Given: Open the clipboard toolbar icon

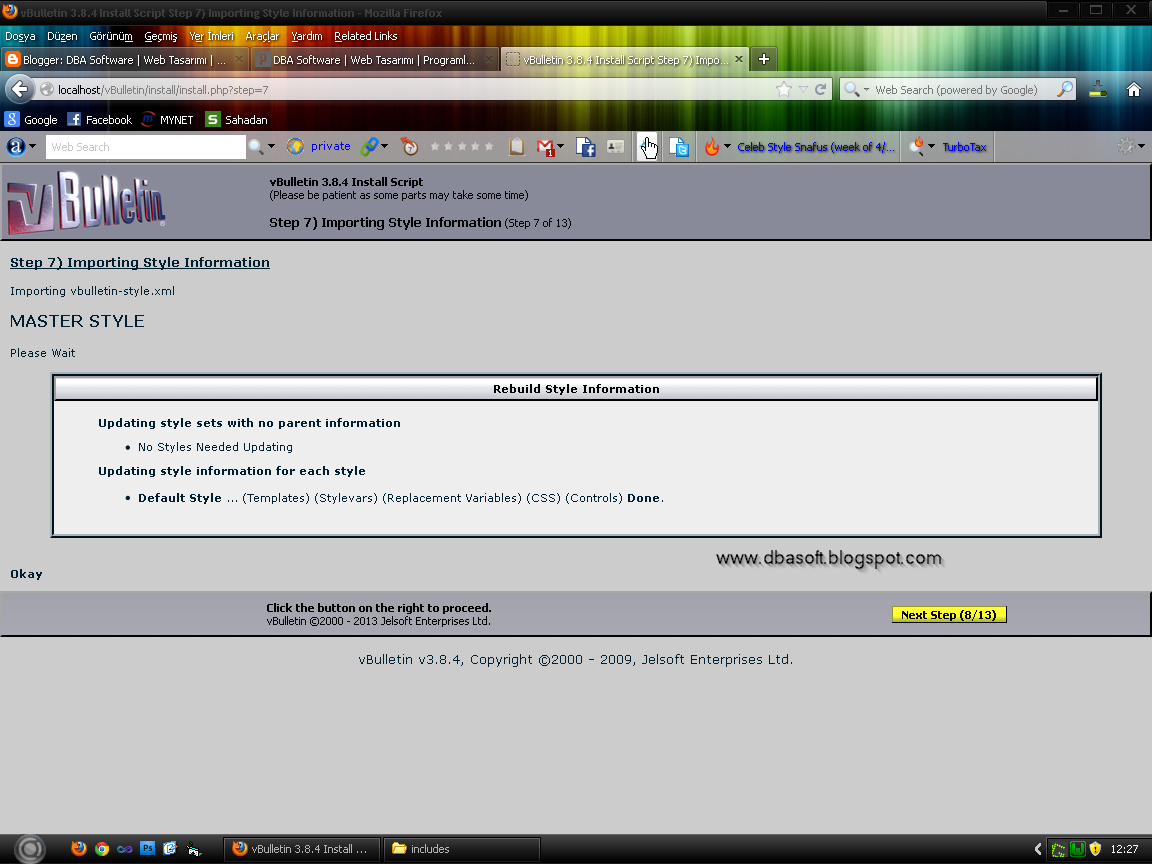Looking at the screenshot, I should pyautogui.click(x=516, y=147).
